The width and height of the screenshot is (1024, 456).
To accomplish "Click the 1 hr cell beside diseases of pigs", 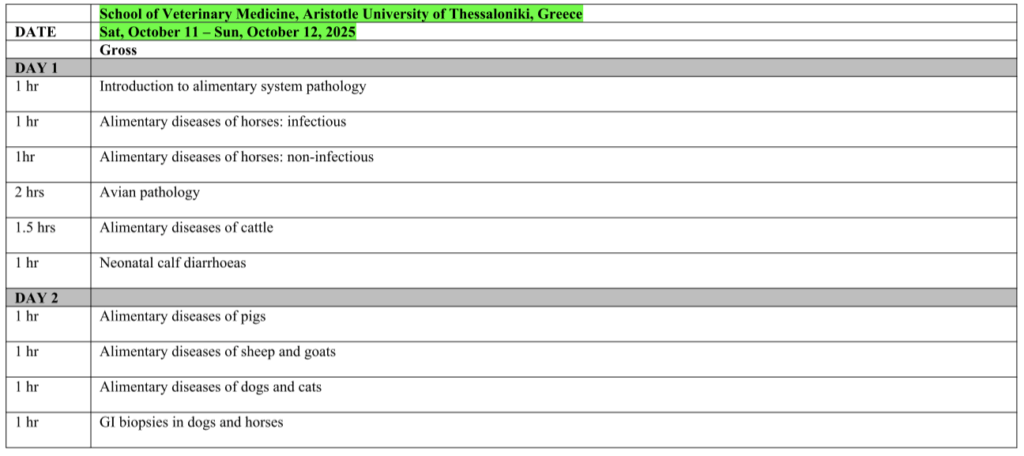I will (x=48, y=324).
